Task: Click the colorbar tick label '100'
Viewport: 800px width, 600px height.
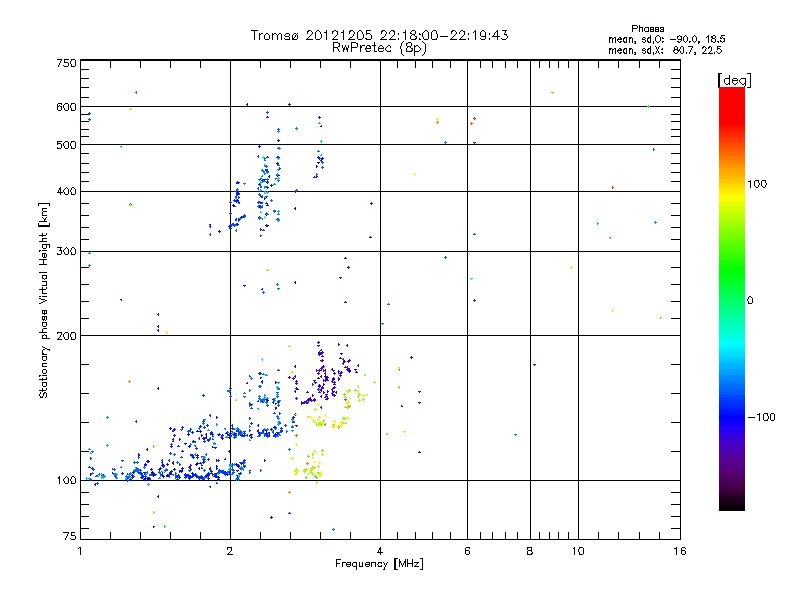Action: 757,184
